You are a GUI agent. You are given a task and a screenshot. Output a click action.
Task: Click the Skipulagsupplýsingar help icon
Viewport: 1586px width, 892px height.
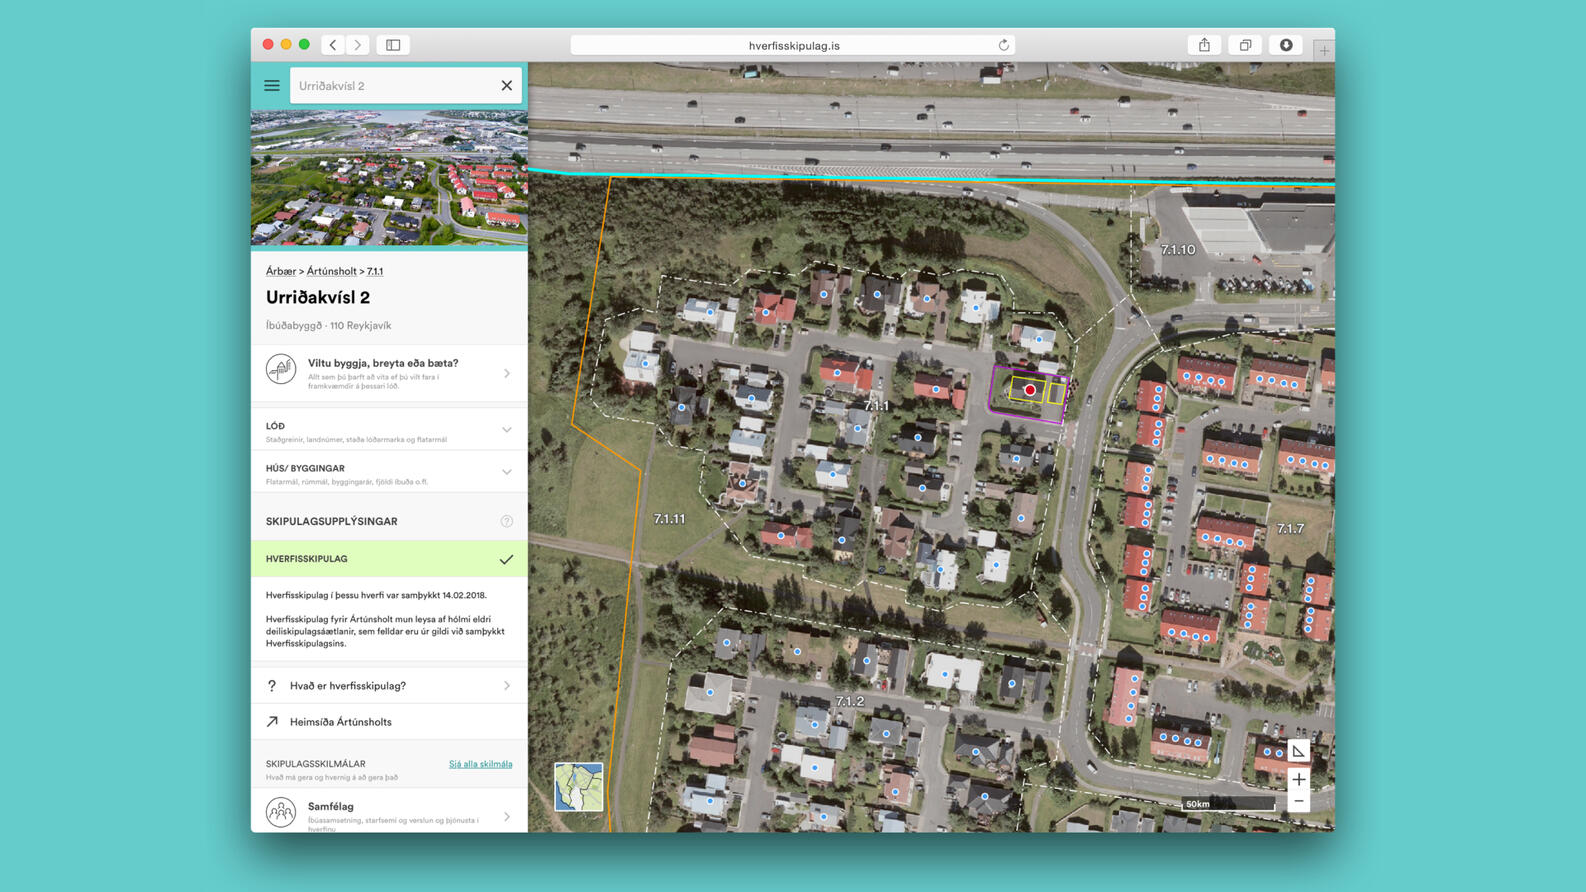tap(506, 521)
